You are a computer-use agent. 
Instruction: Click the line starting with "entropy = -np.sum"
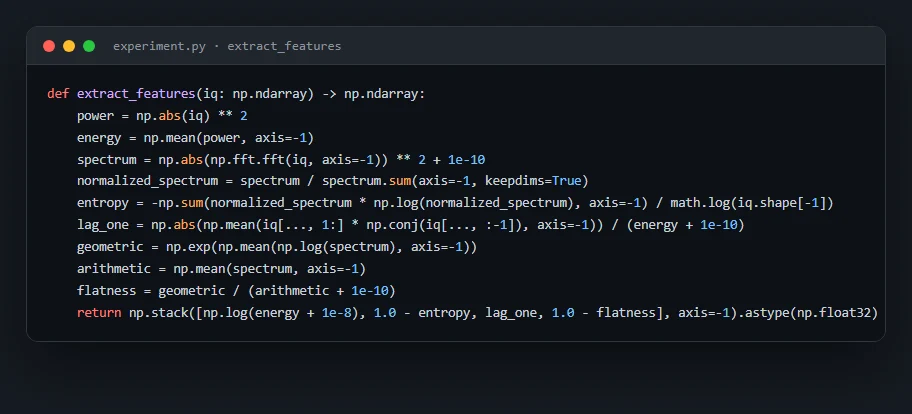pyautogui.click(x=455, y=204)
